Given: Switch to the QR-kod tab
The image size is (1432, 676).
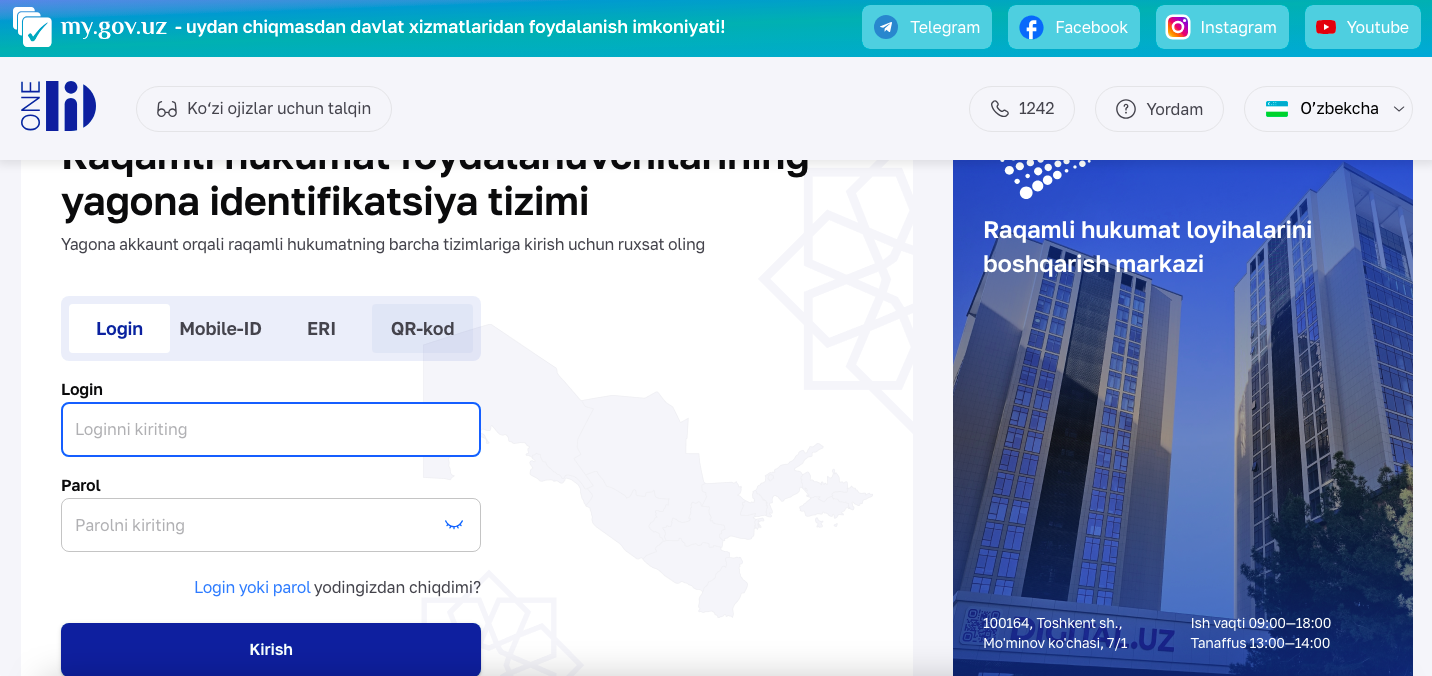Looking at the screenshot, I should click(422, 329).
